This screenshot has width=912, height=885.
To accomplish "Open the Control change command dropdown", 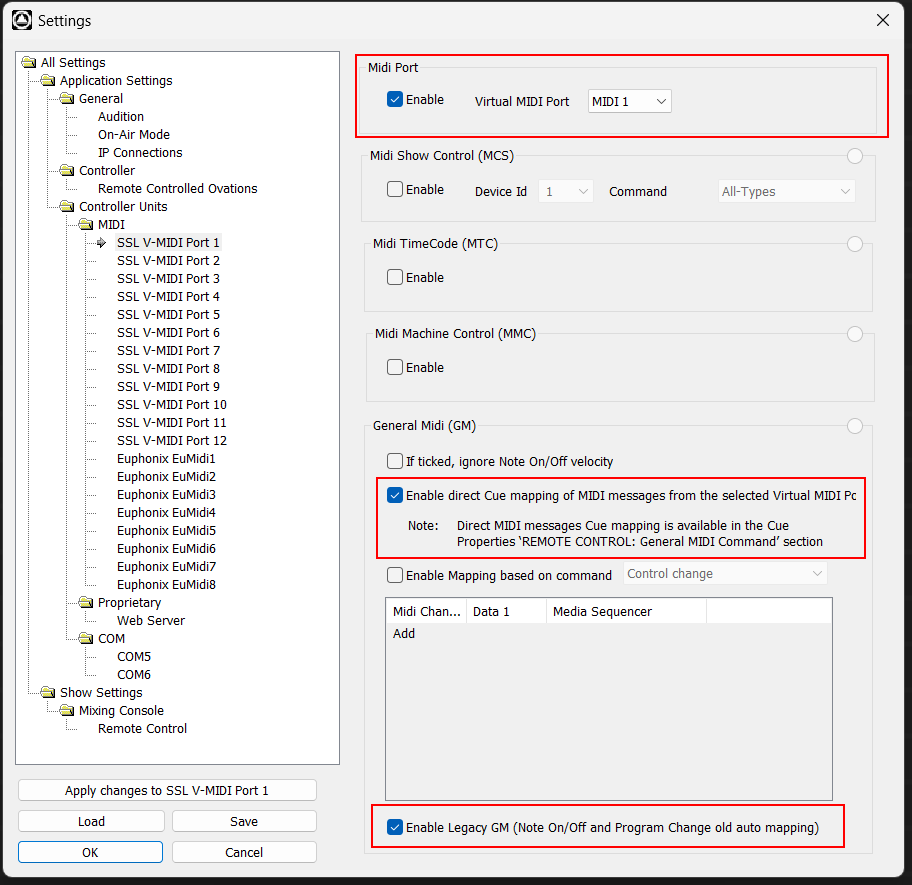I will pyautogui.click(x=725, y=574).
